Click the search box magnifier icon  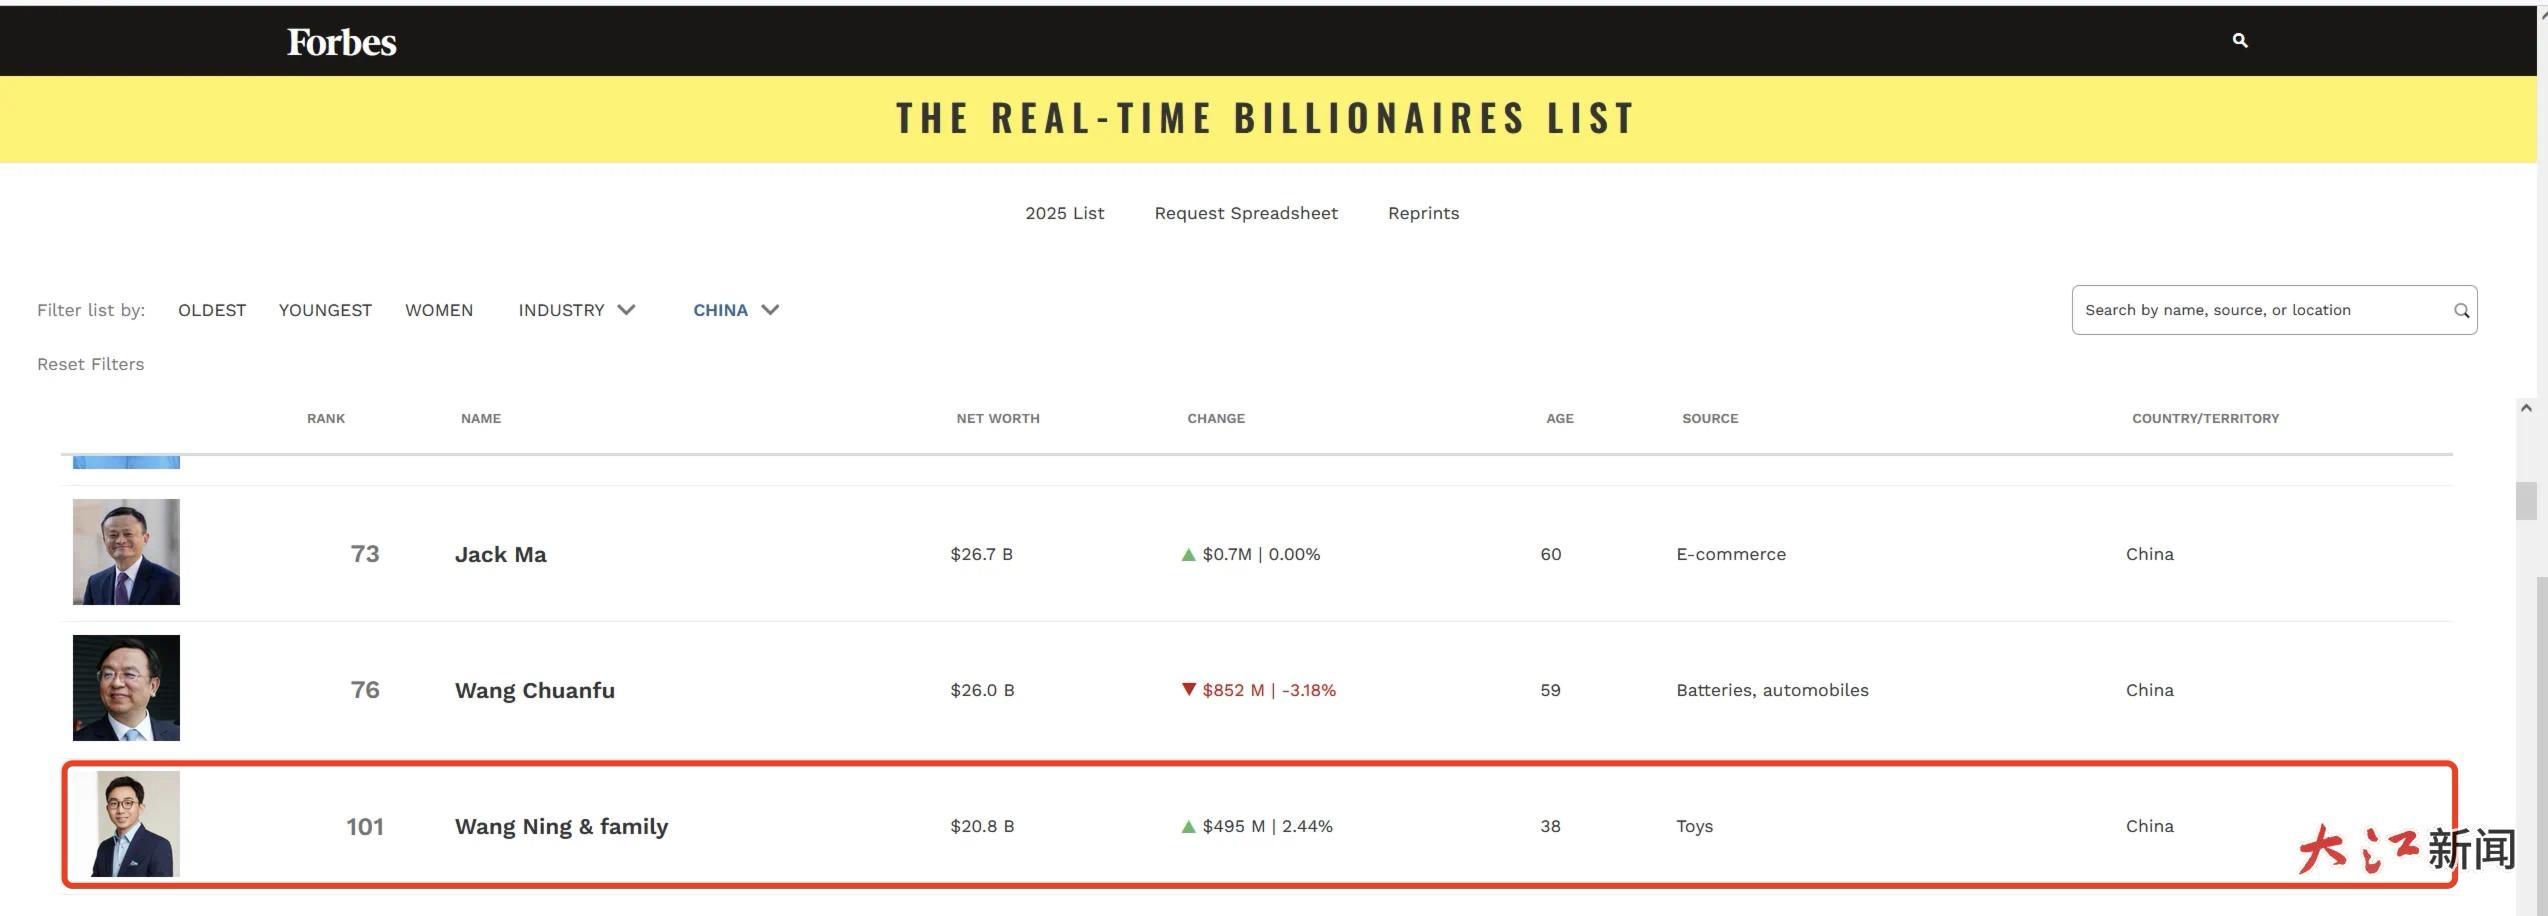pyautogui.click(x=2461, y=311)
